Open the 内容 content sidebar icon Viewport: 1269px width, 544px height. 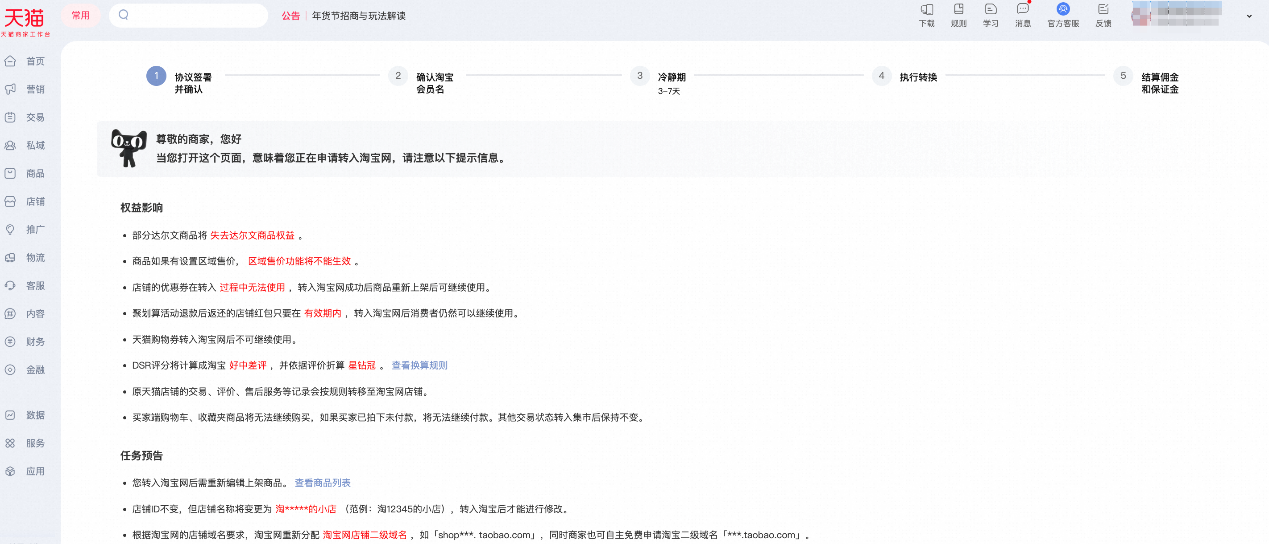click(x=10, y=313)
